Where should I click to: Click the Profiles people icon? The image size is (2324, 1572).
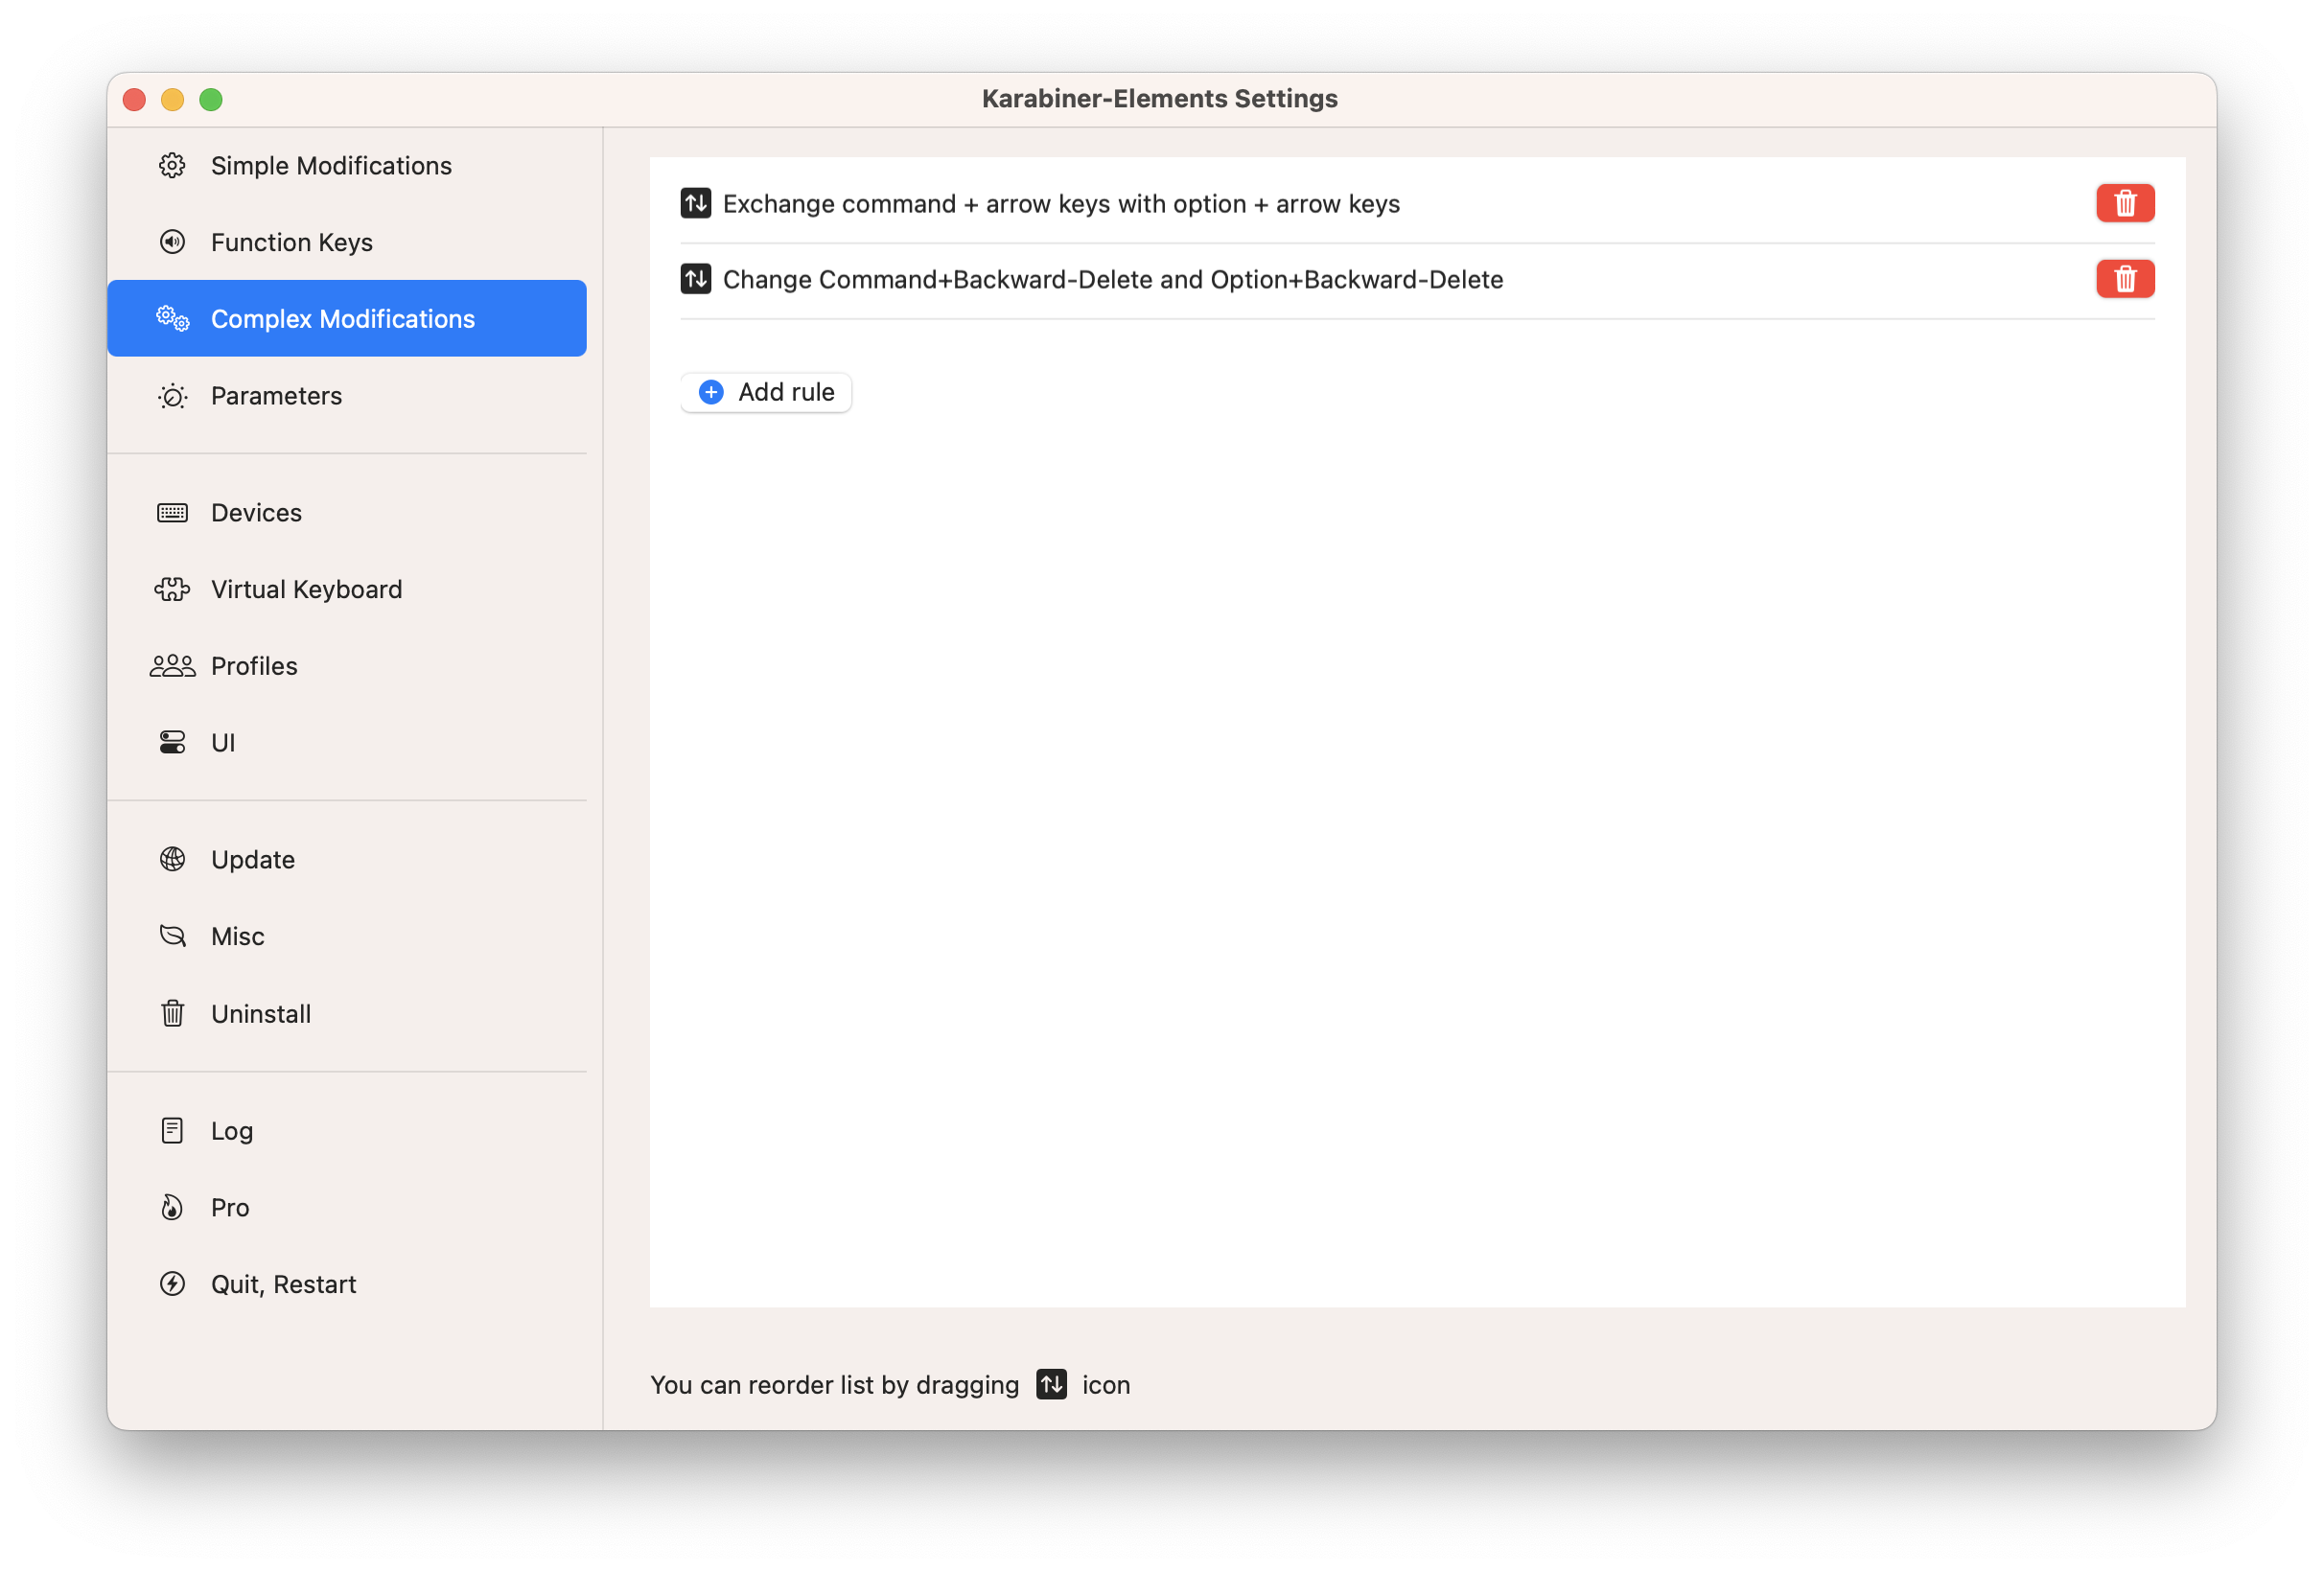point(172,666)
